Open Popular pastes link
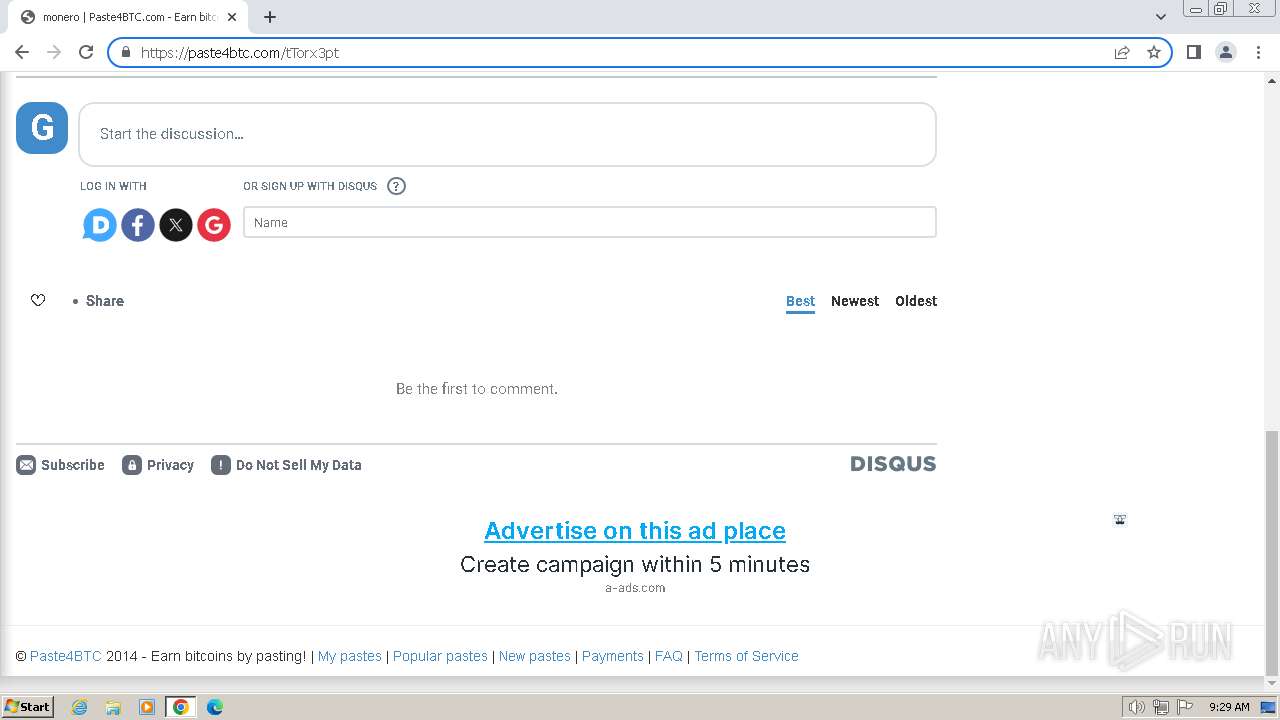Image resolution: width=1280 pixels, height=720 pixels. pyautogui.click(x=440, y=656)
